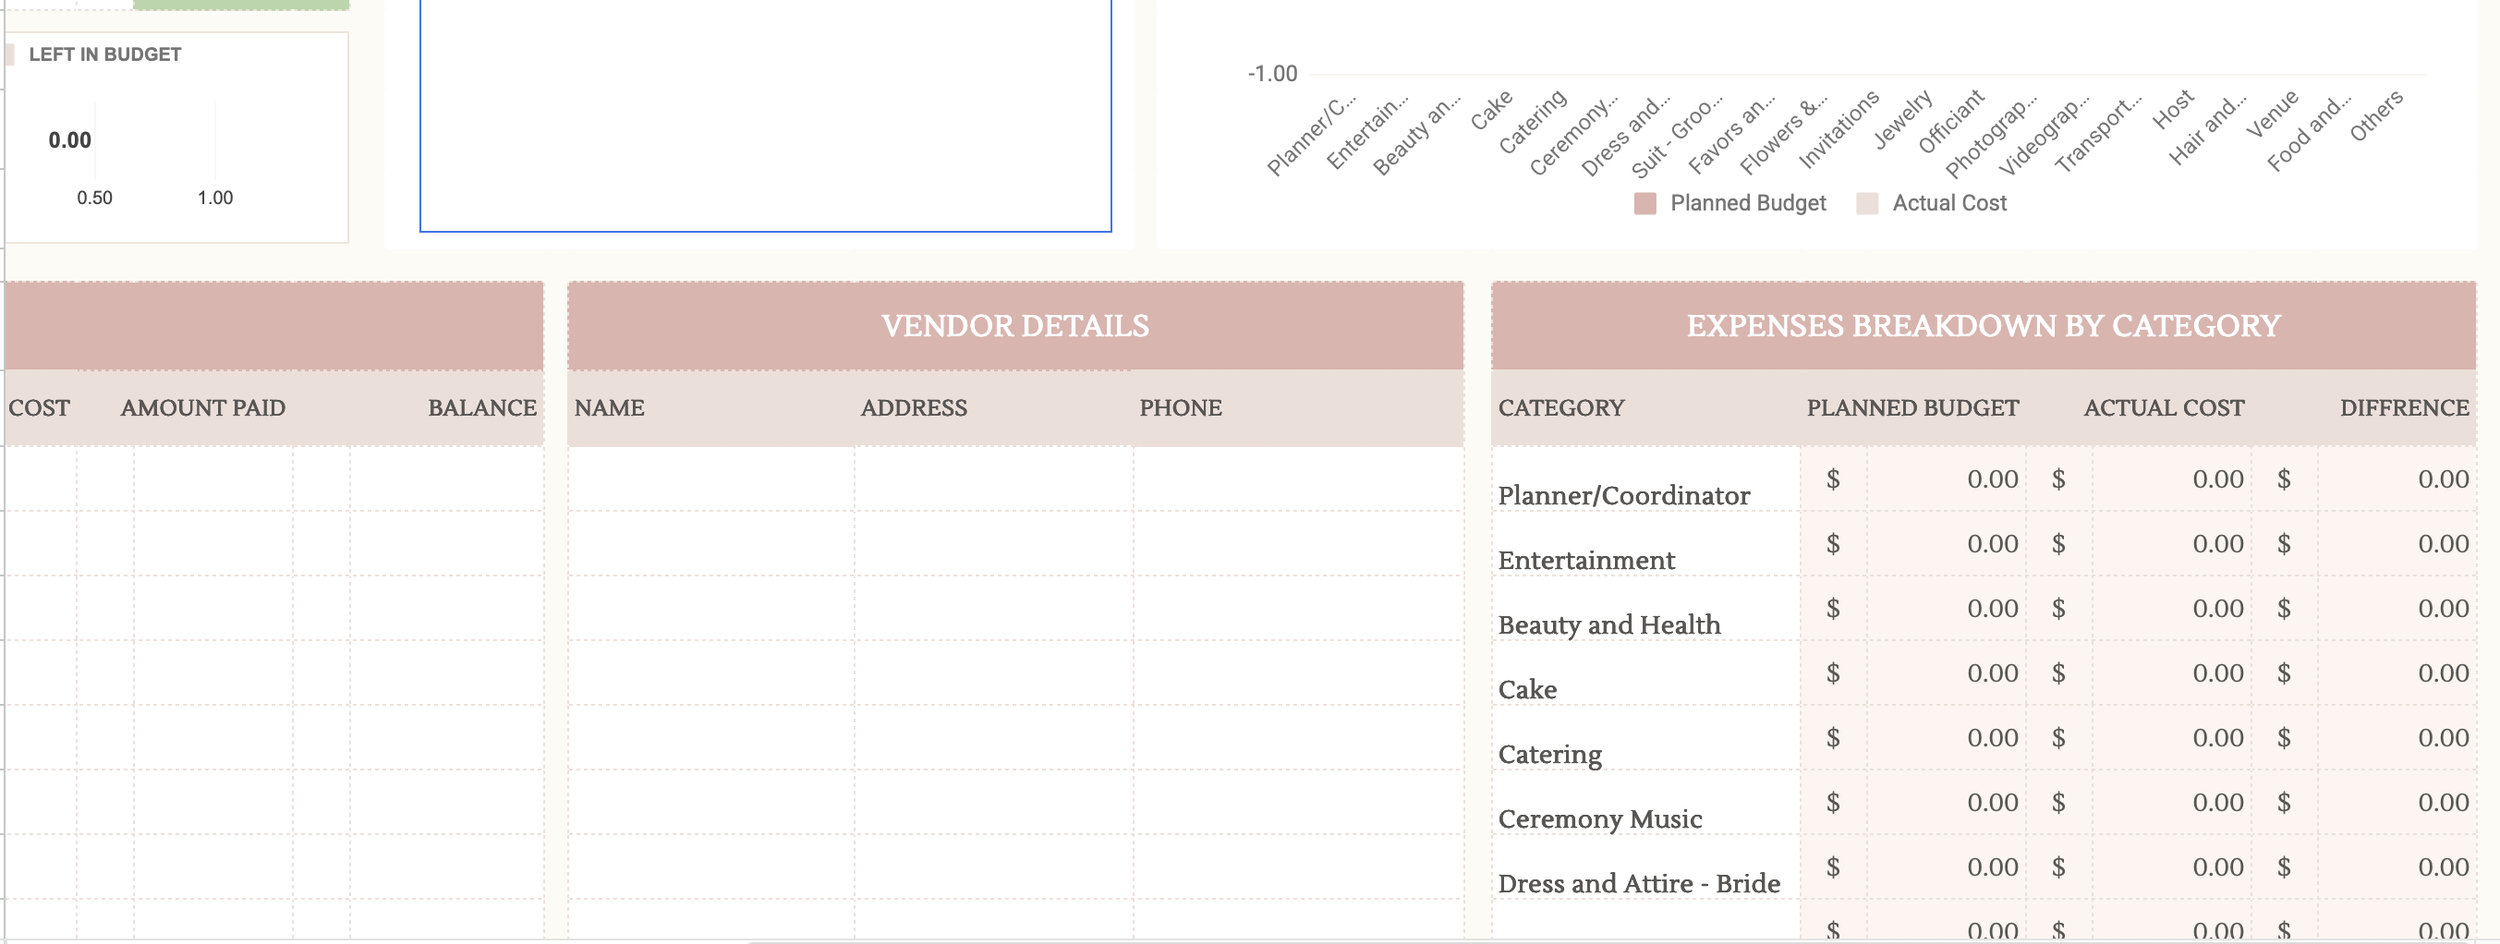Click the PHONE column header
Image resolution: width=2500 pixels, height=944 pixels.
tap(1180, 407)
